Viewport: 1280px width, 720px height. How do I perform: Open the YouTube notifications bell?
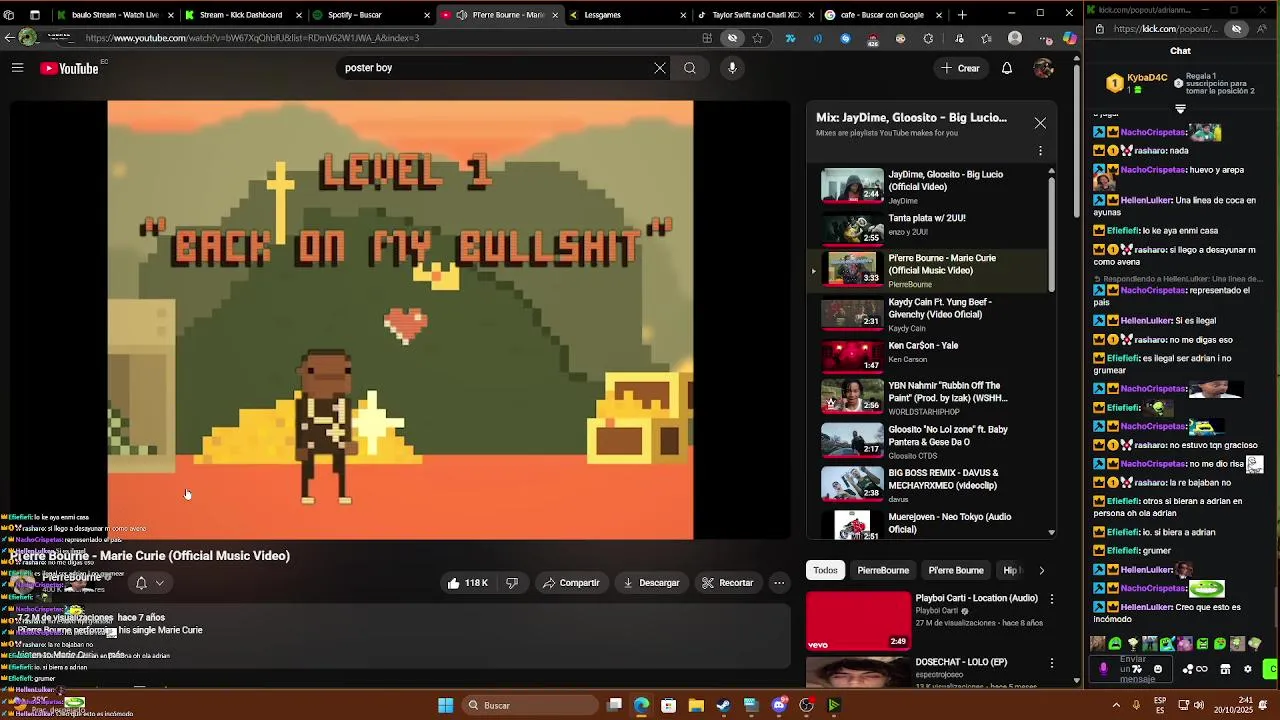(x=1007, y=68)
